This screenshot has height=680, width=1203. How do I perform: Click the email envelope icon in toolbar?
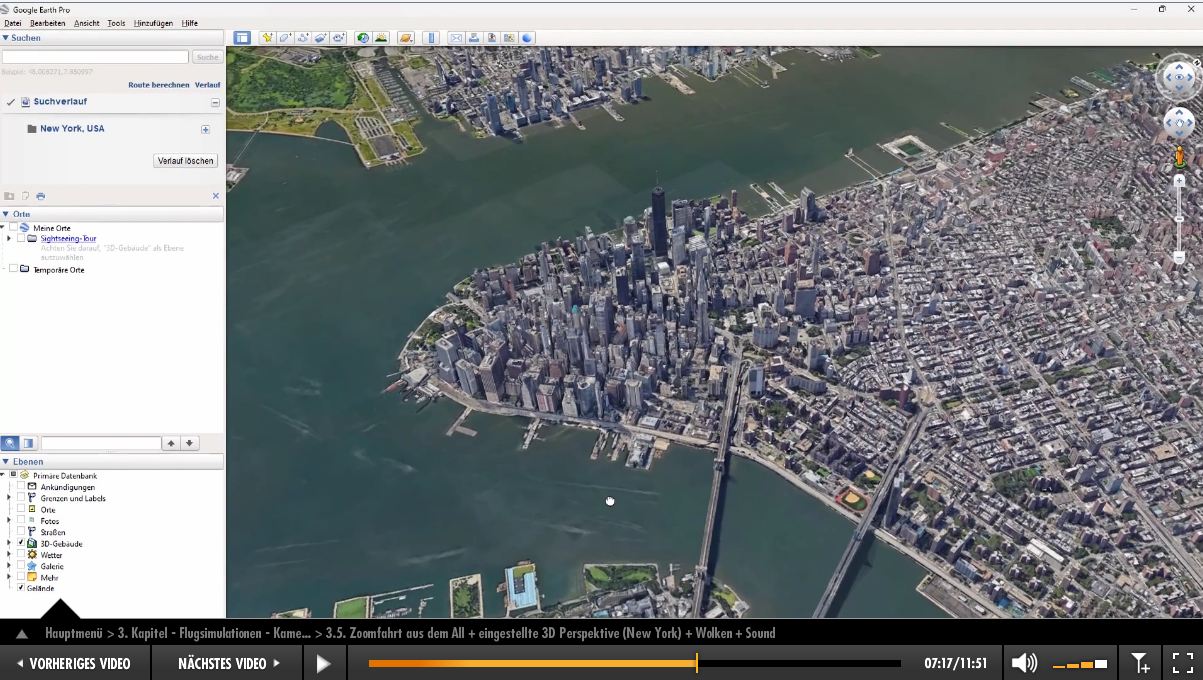click(456, 38)
